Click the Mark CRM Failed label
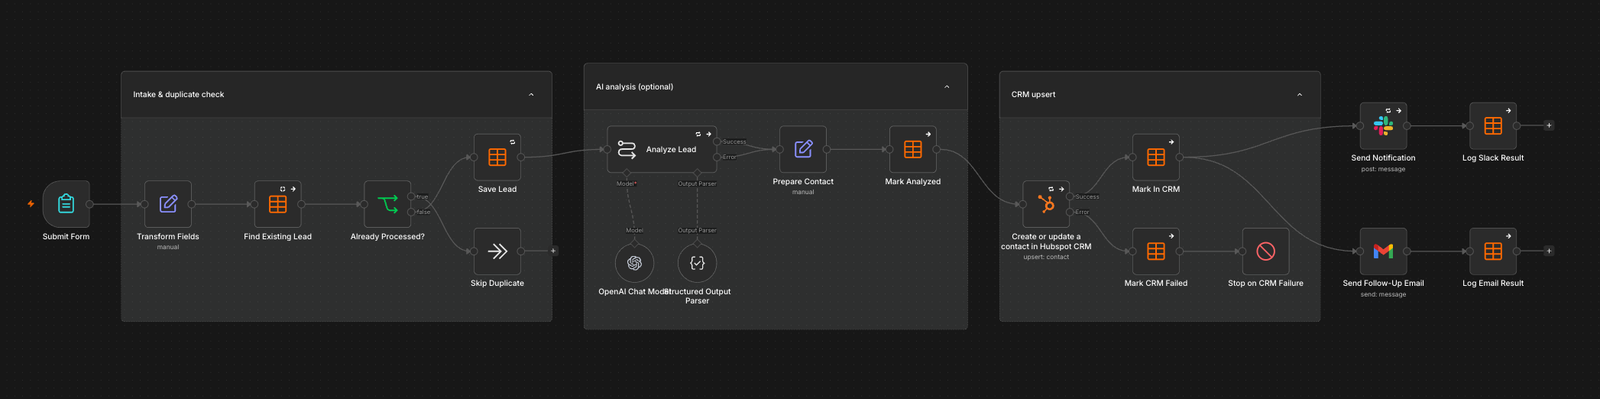Image resolution: width=1600 pixels, height=399 pixels. tap(1156, 283)
